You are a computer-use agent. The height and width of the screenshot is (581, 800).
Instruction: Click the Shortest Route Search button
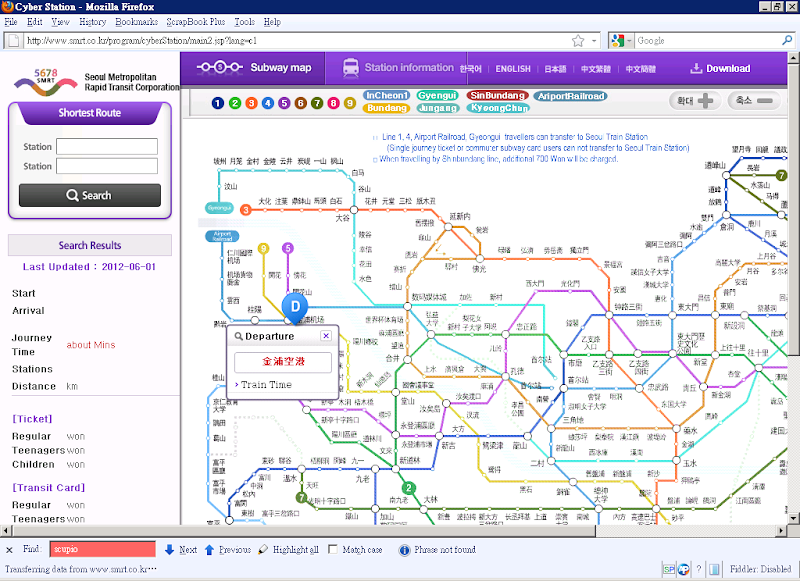(x=90, y=195)
